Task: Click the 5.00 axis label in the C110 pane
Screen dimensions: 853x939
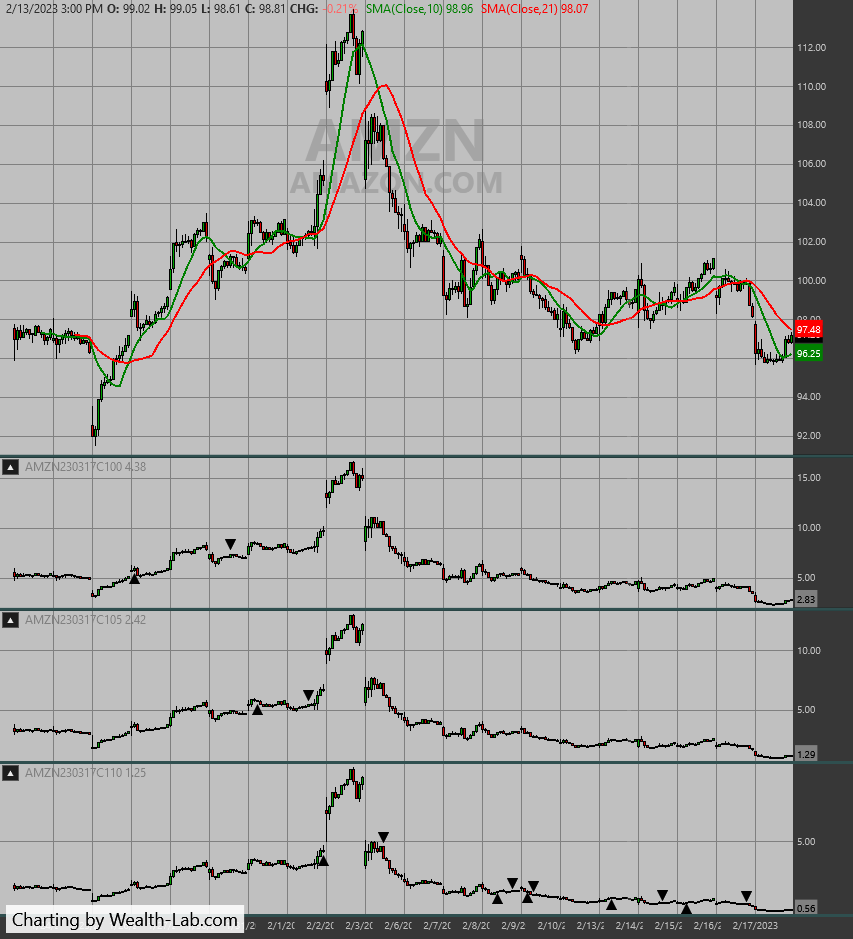Action: tap(806, 842)
